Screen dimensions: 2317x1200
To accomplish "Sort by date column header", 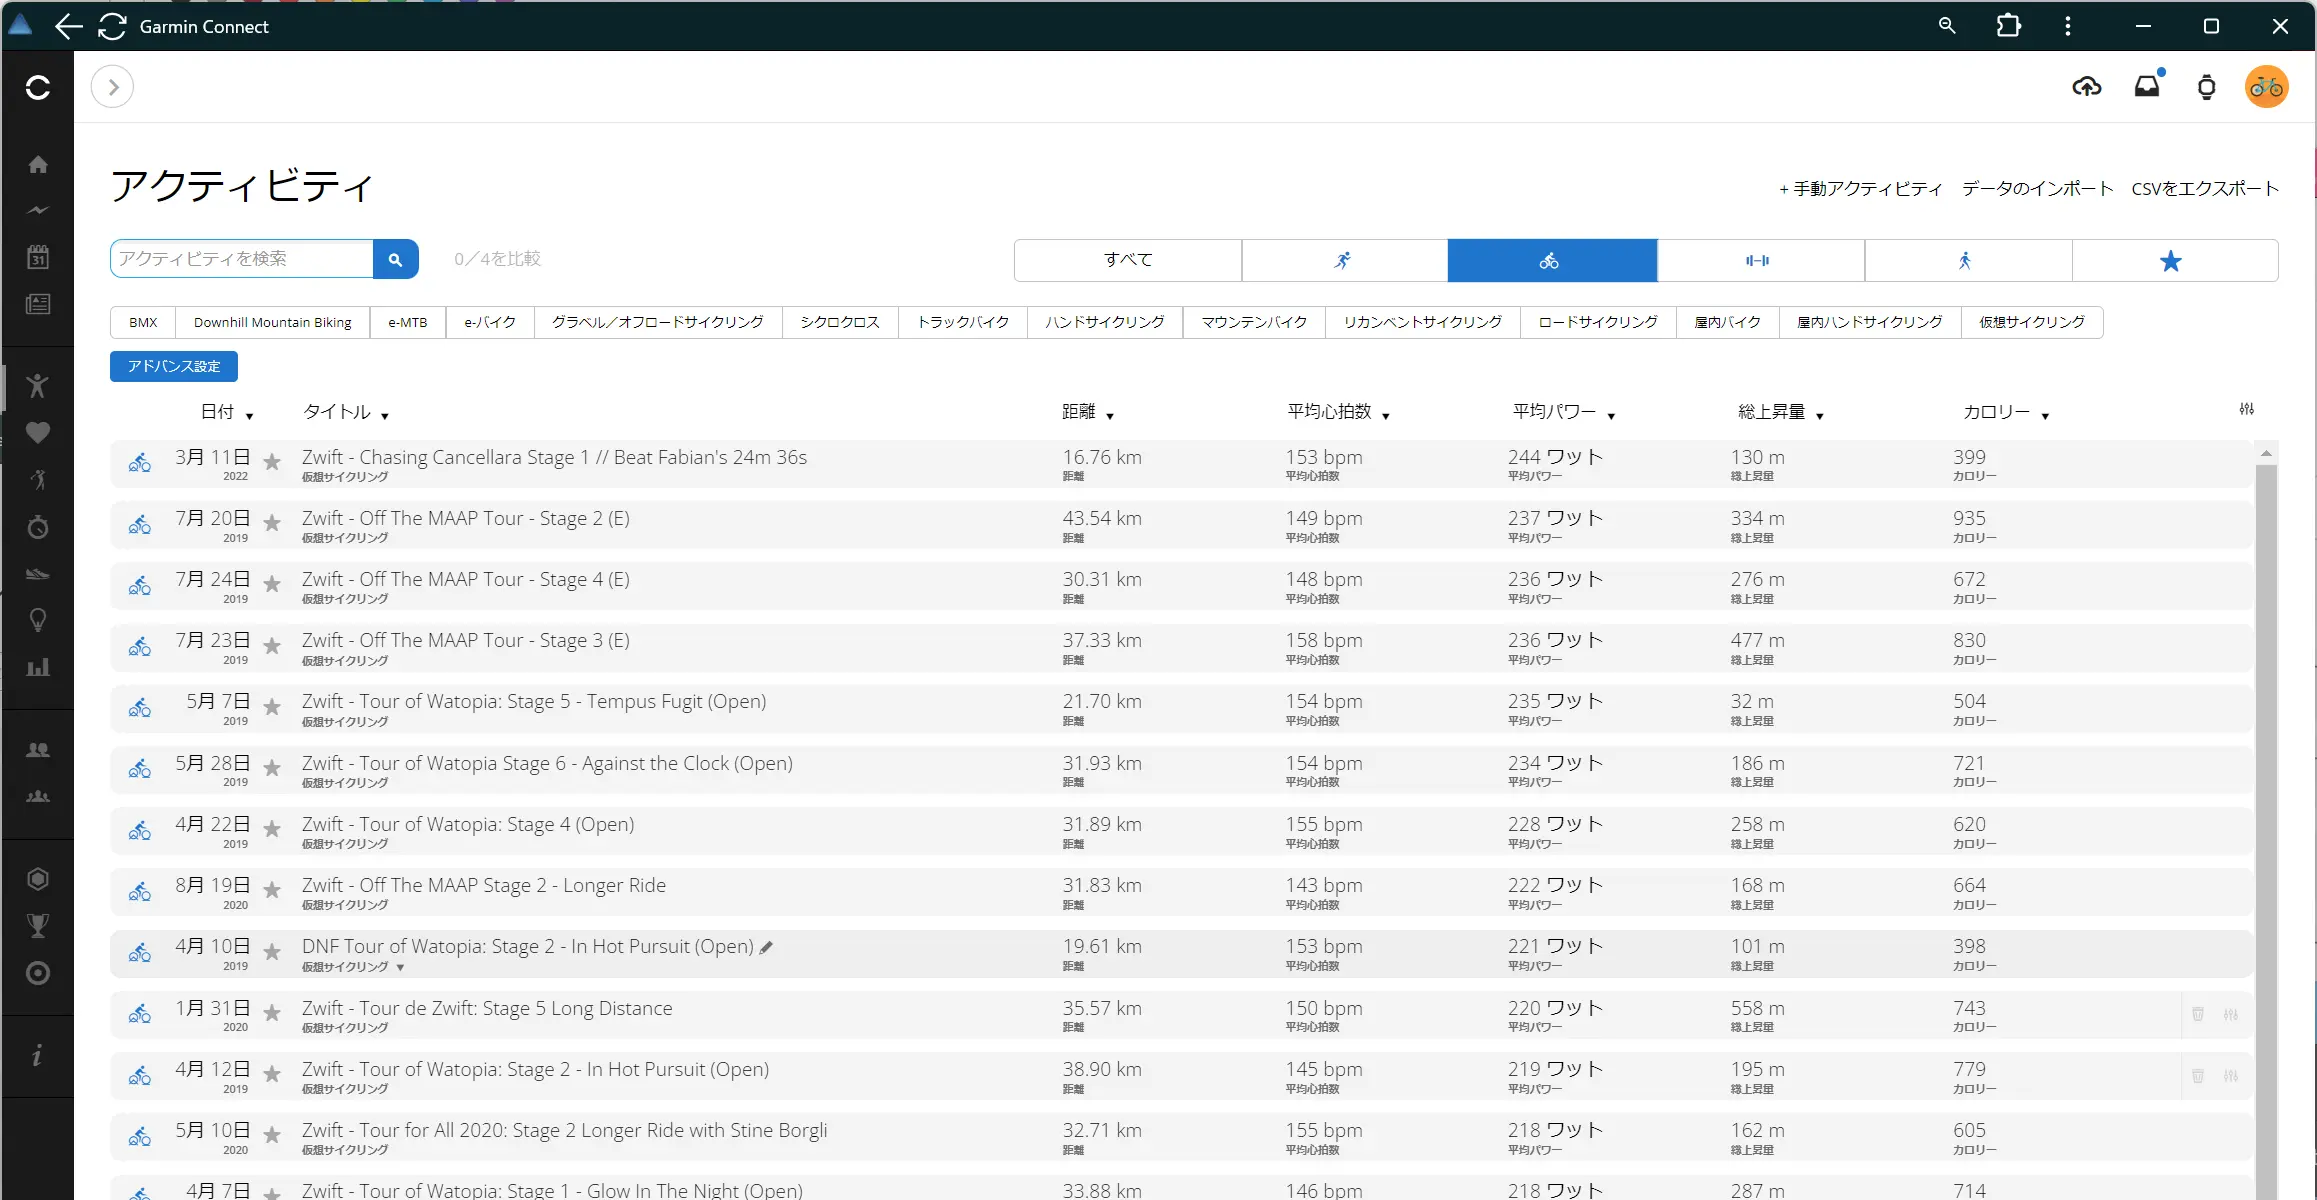I will 227,412.
